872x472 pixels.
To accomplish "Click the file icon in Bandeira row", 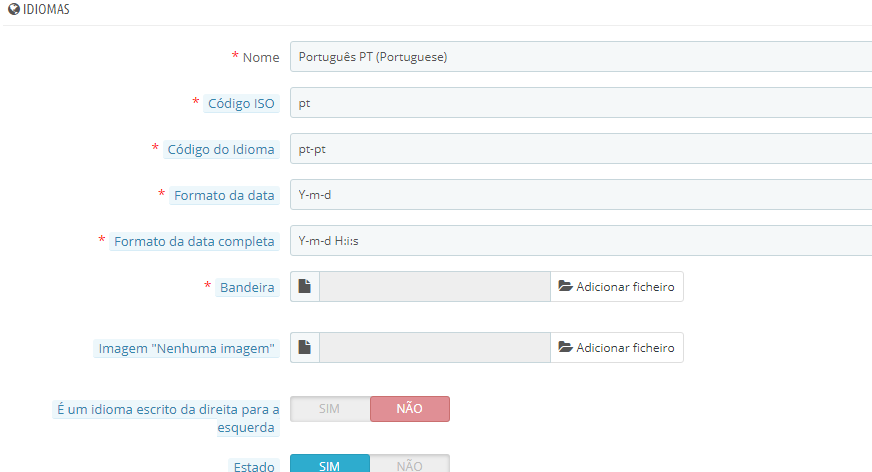I will coord(305,286).
